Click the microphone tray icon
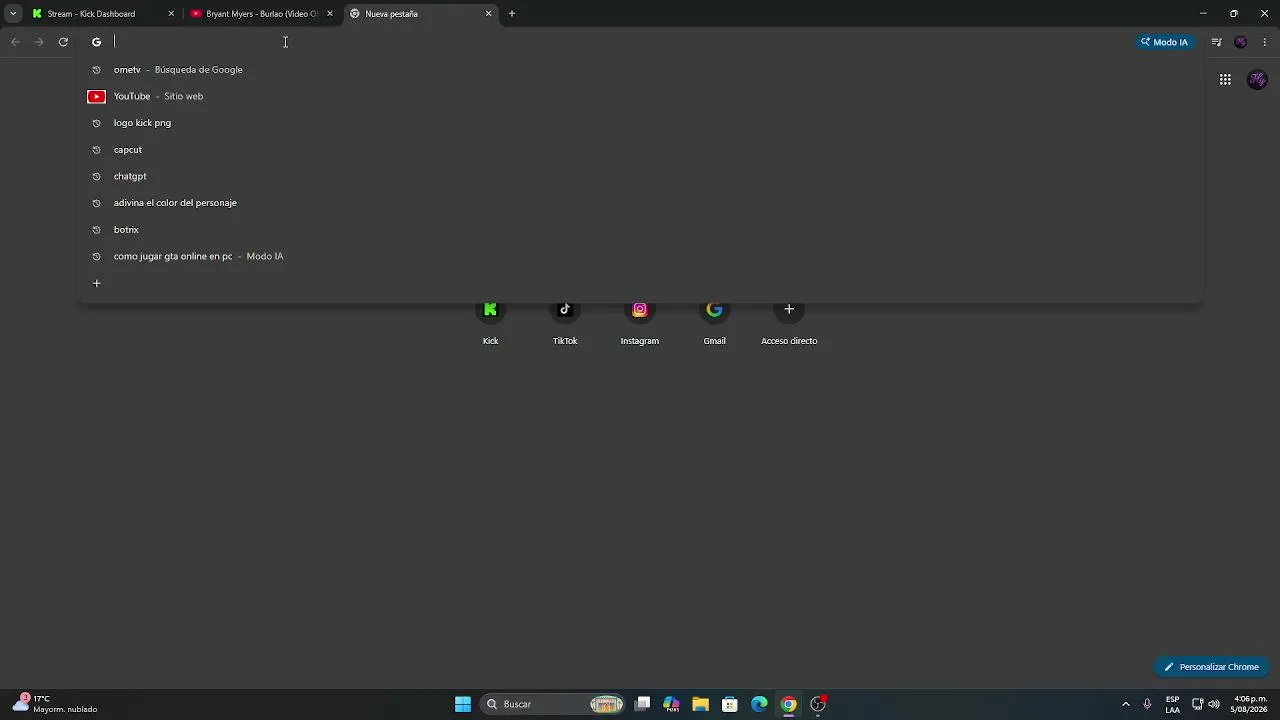Screen dimensions: 1280x720 (1147, 704)
